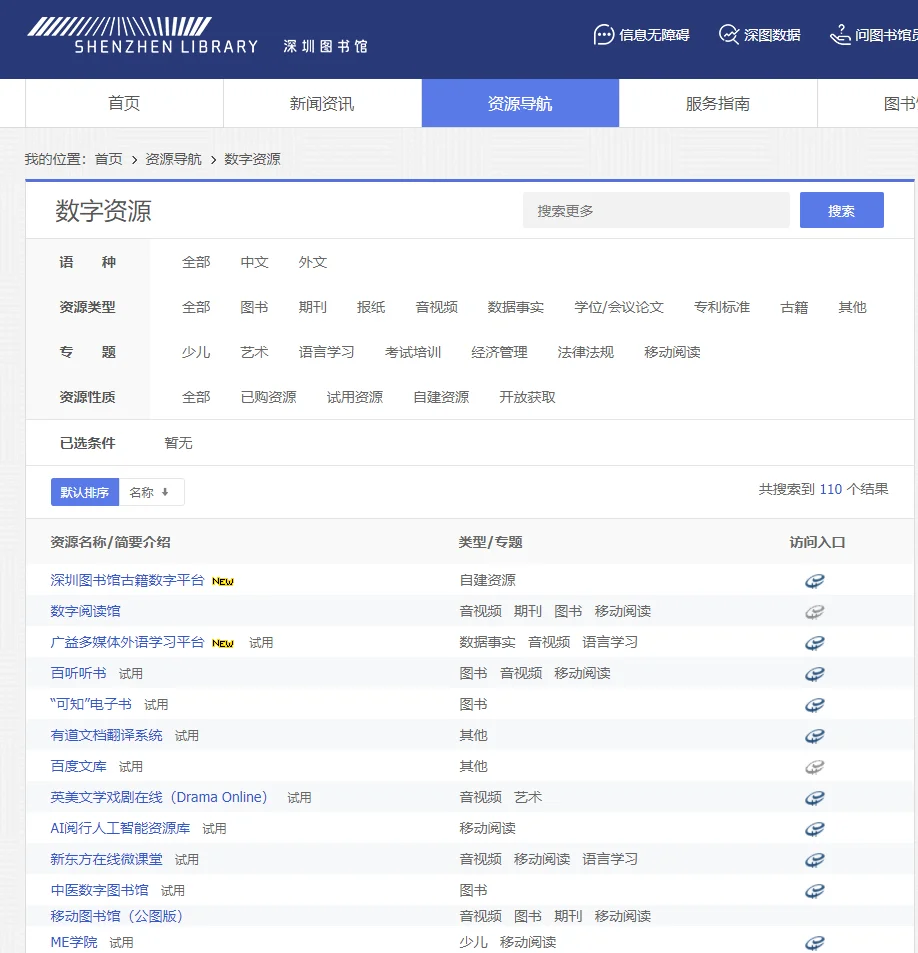Open 新东方在线微课堂 link
The height and width of the screenshot is (953, 918).
click(x=106, y=859)
